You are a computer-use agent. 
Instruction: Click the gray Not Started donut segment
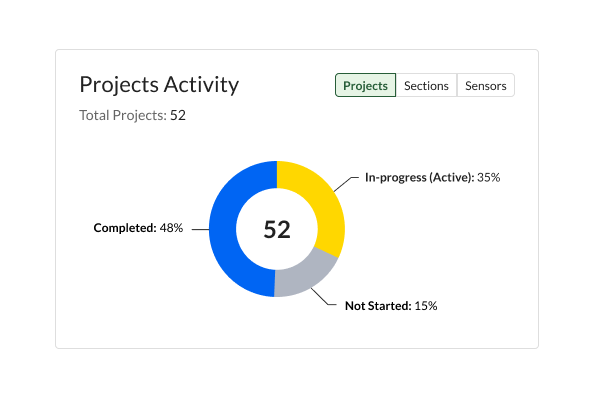coord(306,276)
